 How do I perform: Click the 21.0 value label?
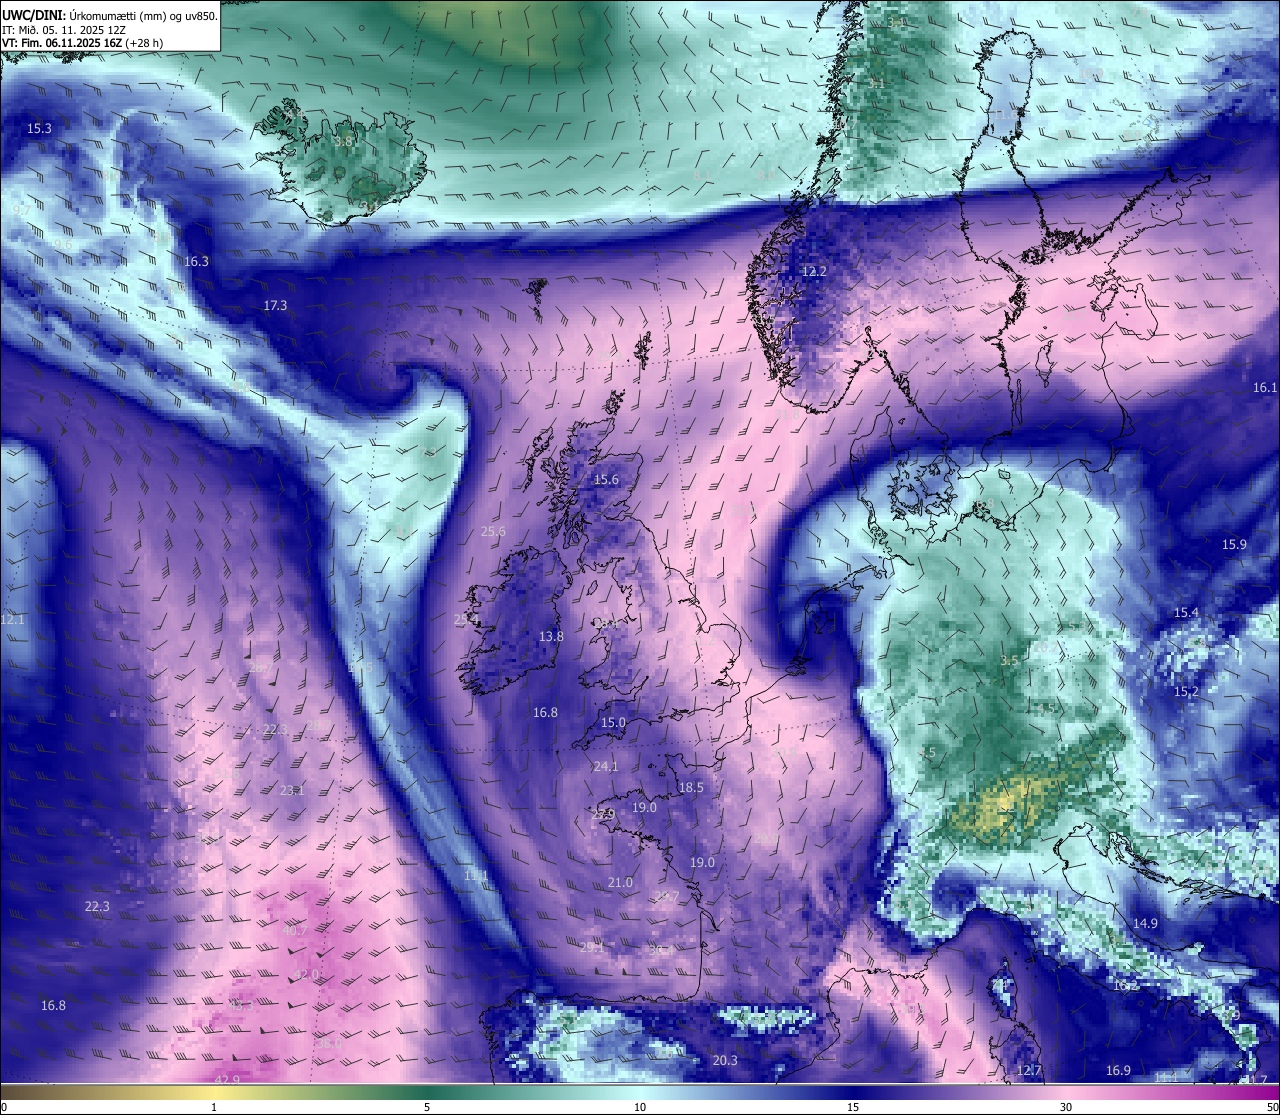(x=620, y=883)
